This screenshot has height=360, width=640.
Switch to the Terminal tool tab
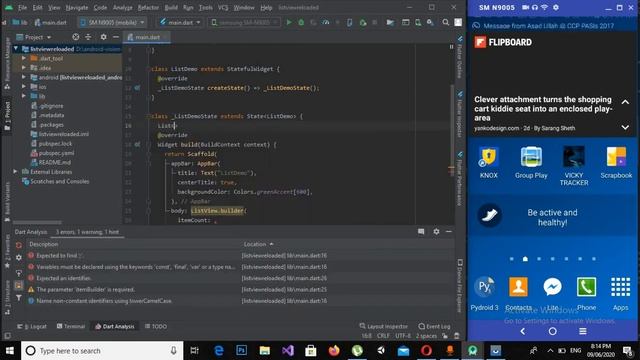pyautogui.click(x=71, y=327)
